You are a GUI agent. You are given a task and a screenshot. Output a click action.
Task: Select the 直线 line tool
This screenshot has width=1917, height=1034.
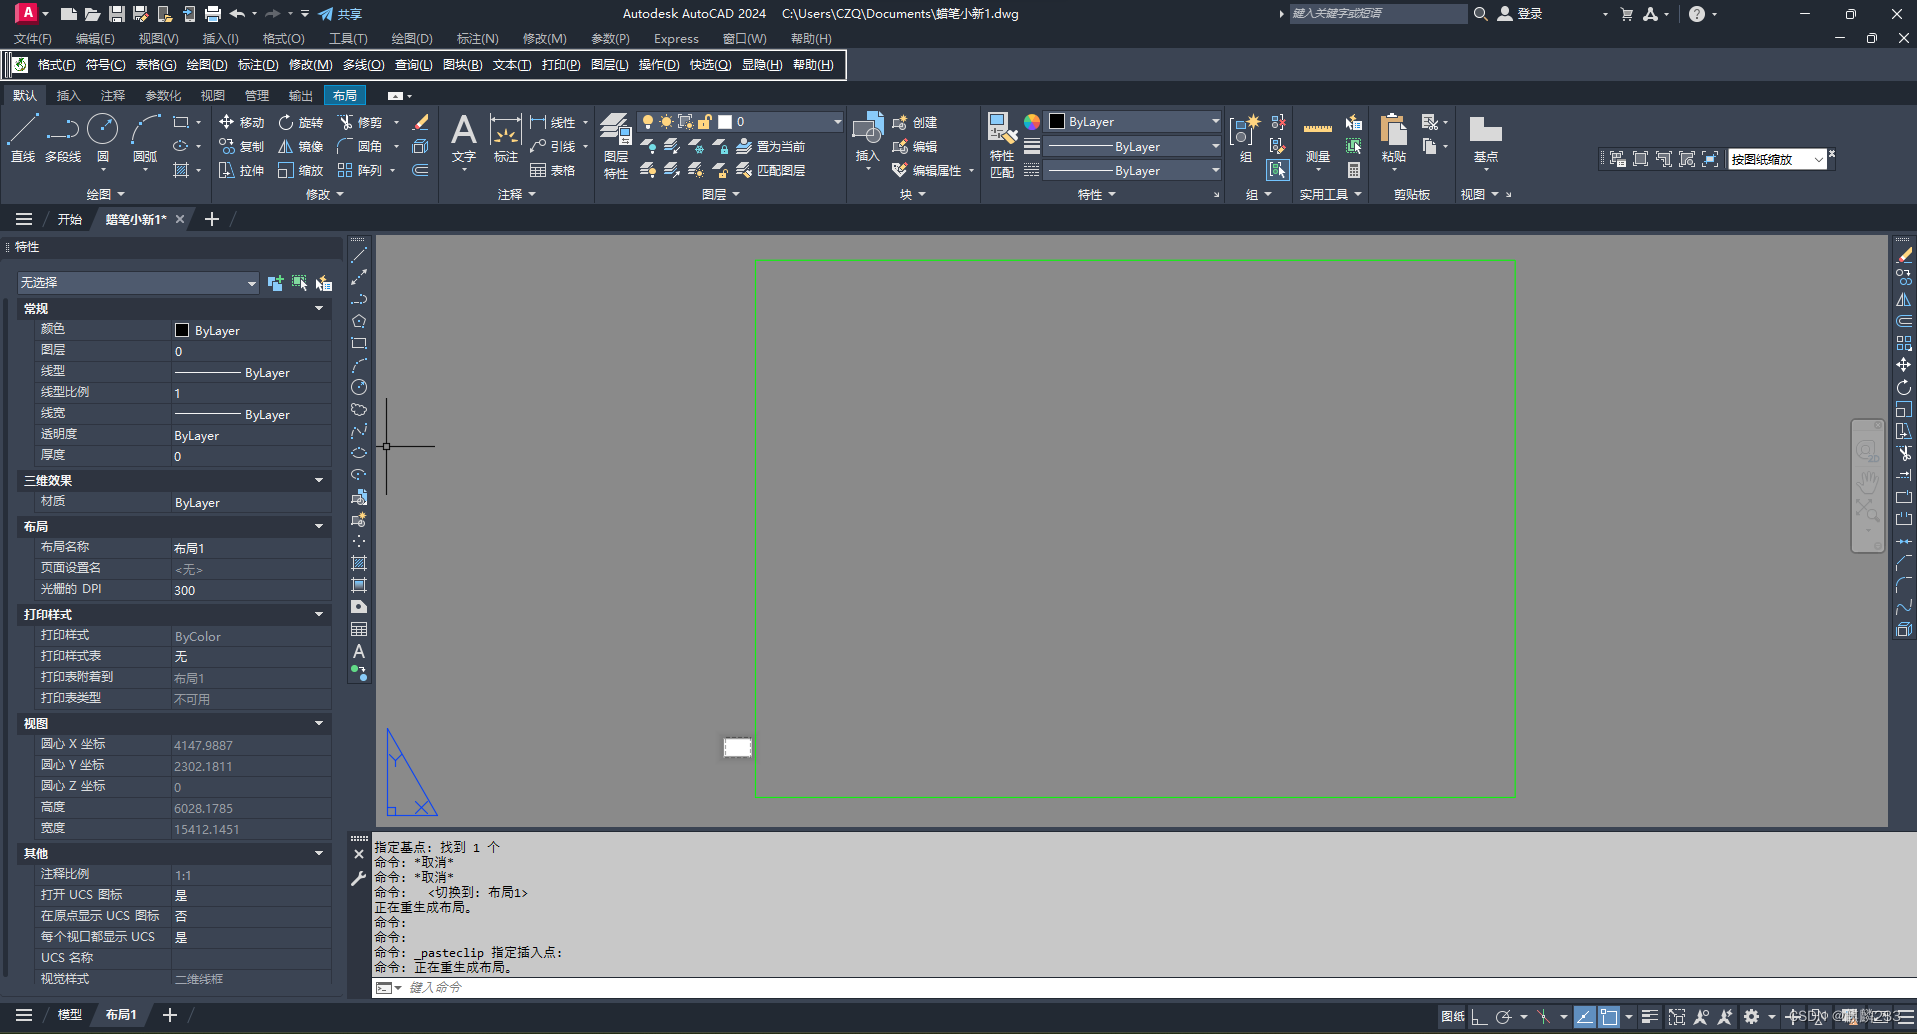(x=23, y=139)
